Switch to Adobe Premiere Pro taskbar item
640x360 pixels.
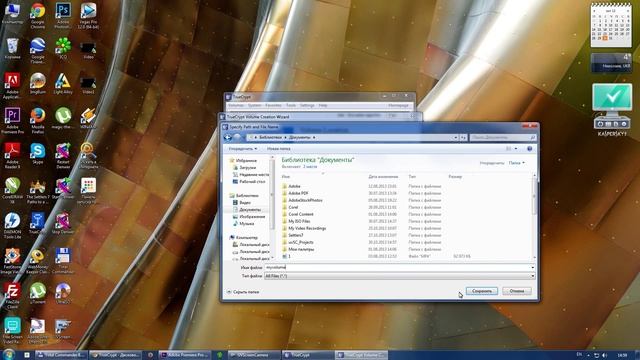185,355
